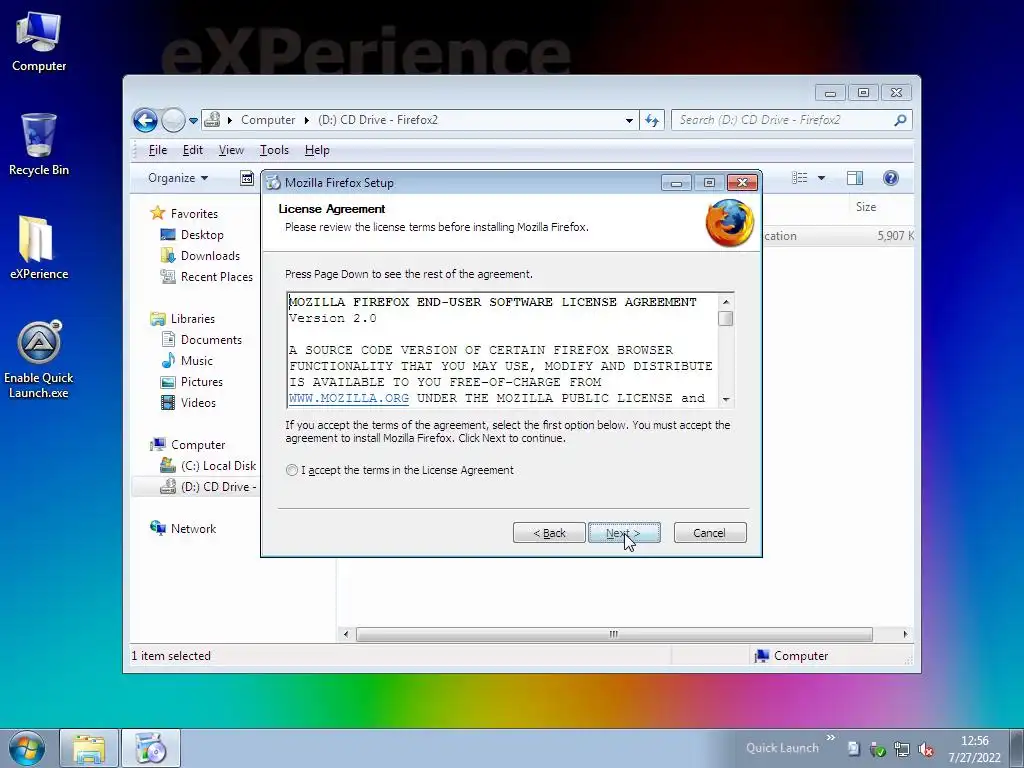
Task: Open Downloads in Favorites
Action: click(x=210, y=256)
